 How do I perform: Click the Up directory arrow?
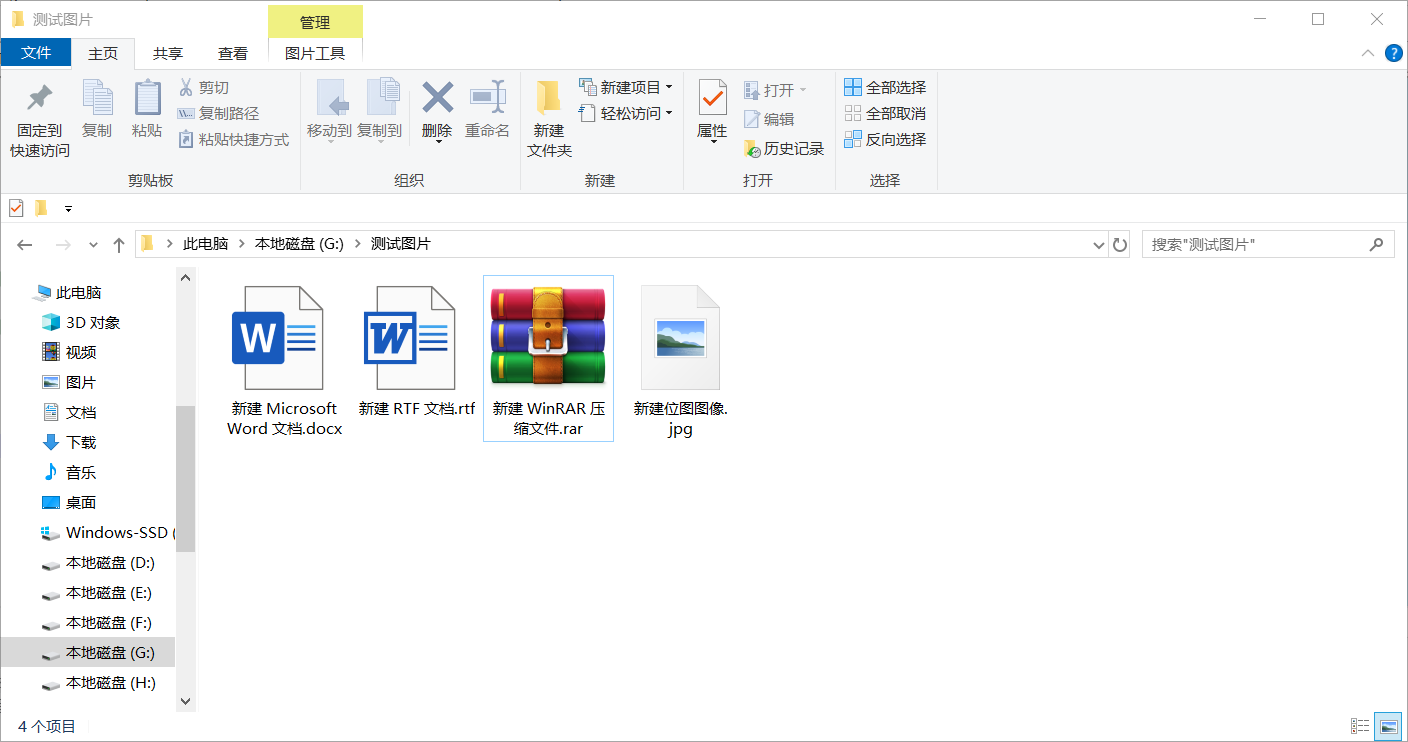click(119, 244)
